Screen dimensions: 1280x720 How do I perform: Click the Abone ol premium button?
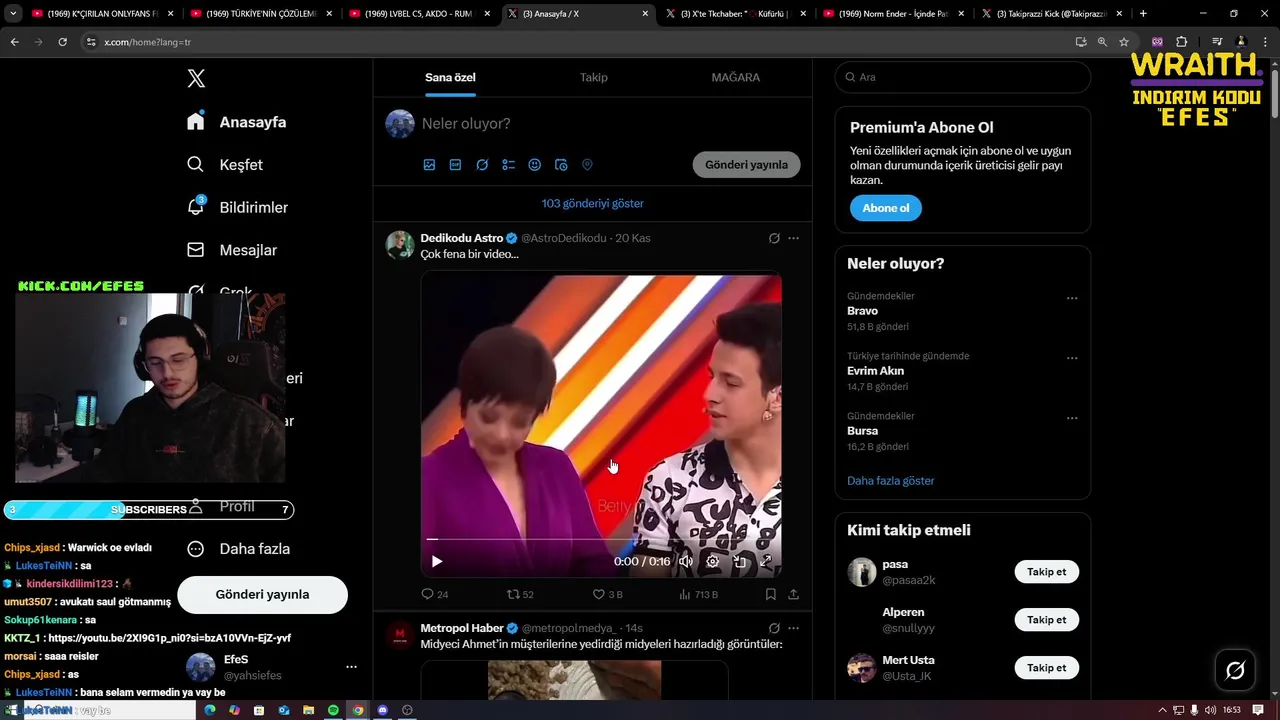coord(886,208)
